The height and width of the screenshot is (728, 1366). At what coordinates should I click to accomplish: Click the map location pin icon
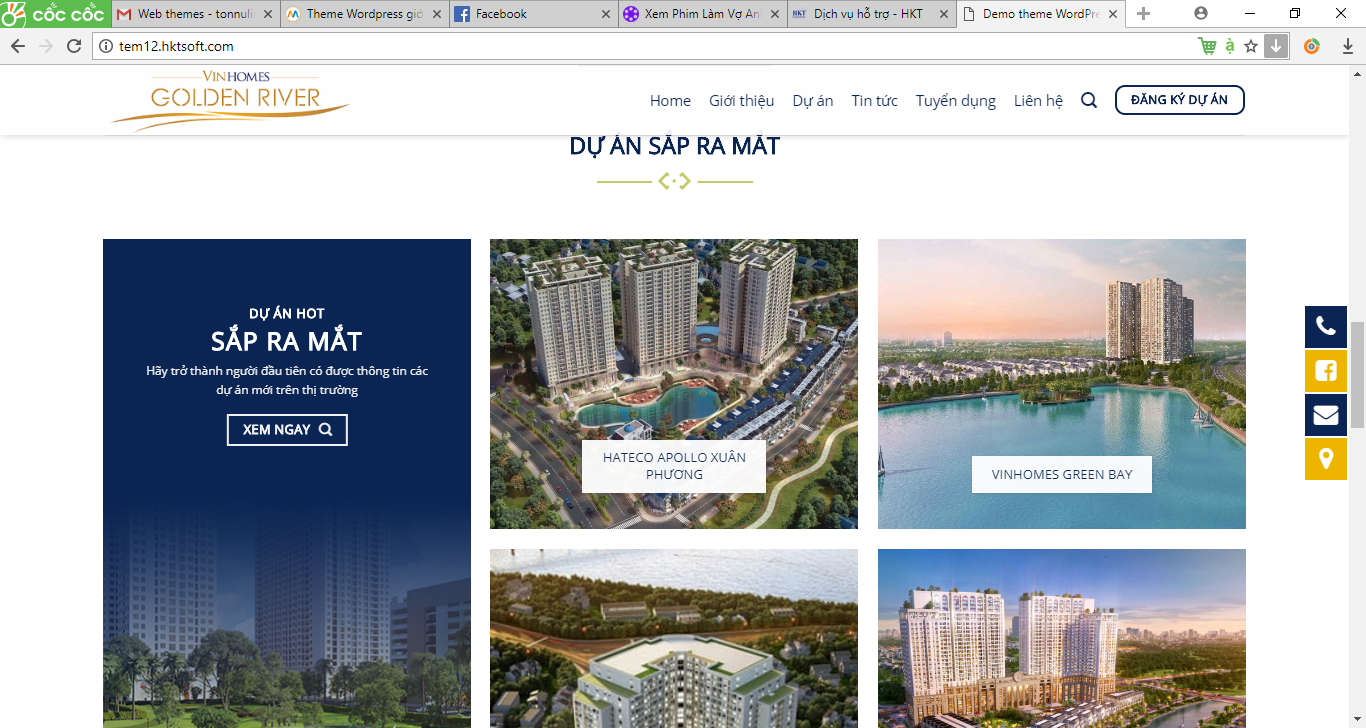[1325, 459]
